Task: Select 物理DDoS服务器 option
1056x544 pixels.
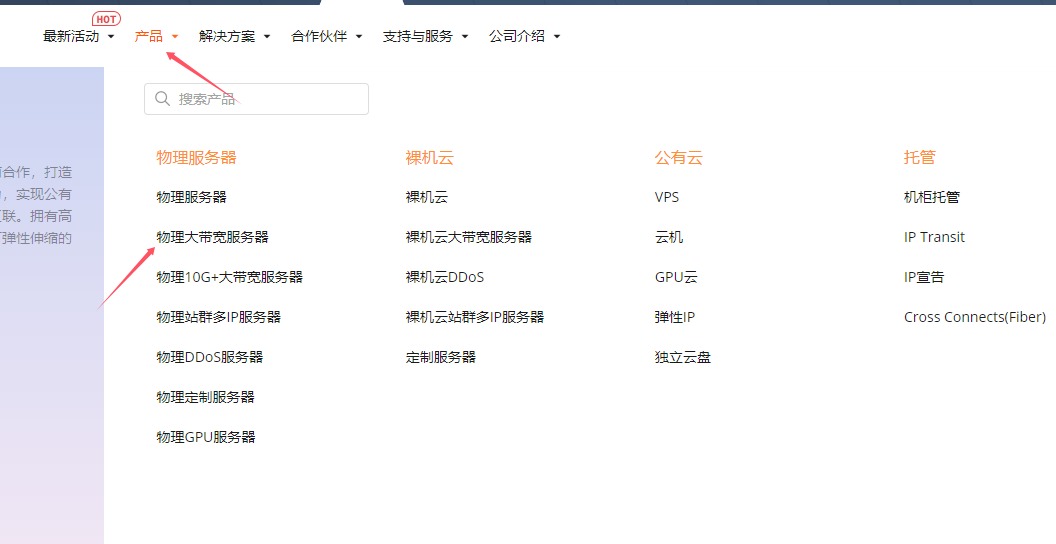Action: 209,357
